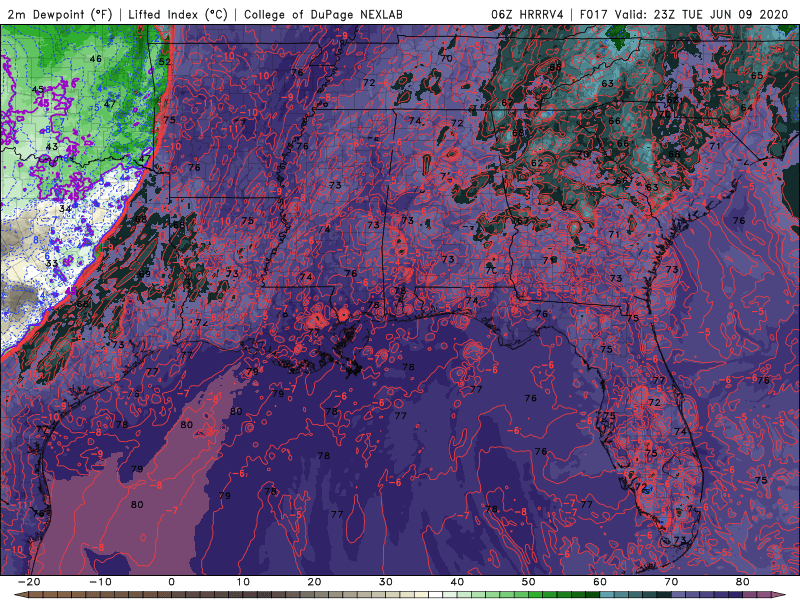Click the 20 label on the color scale
This screenshot has width=800, height=600.
click(314, 582)
